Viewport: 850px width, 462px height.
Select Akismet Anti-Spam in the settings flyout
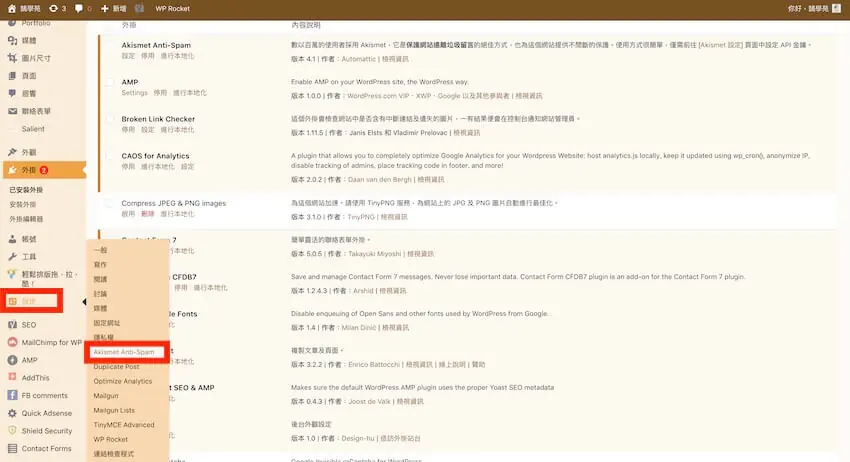click(124, 352)
